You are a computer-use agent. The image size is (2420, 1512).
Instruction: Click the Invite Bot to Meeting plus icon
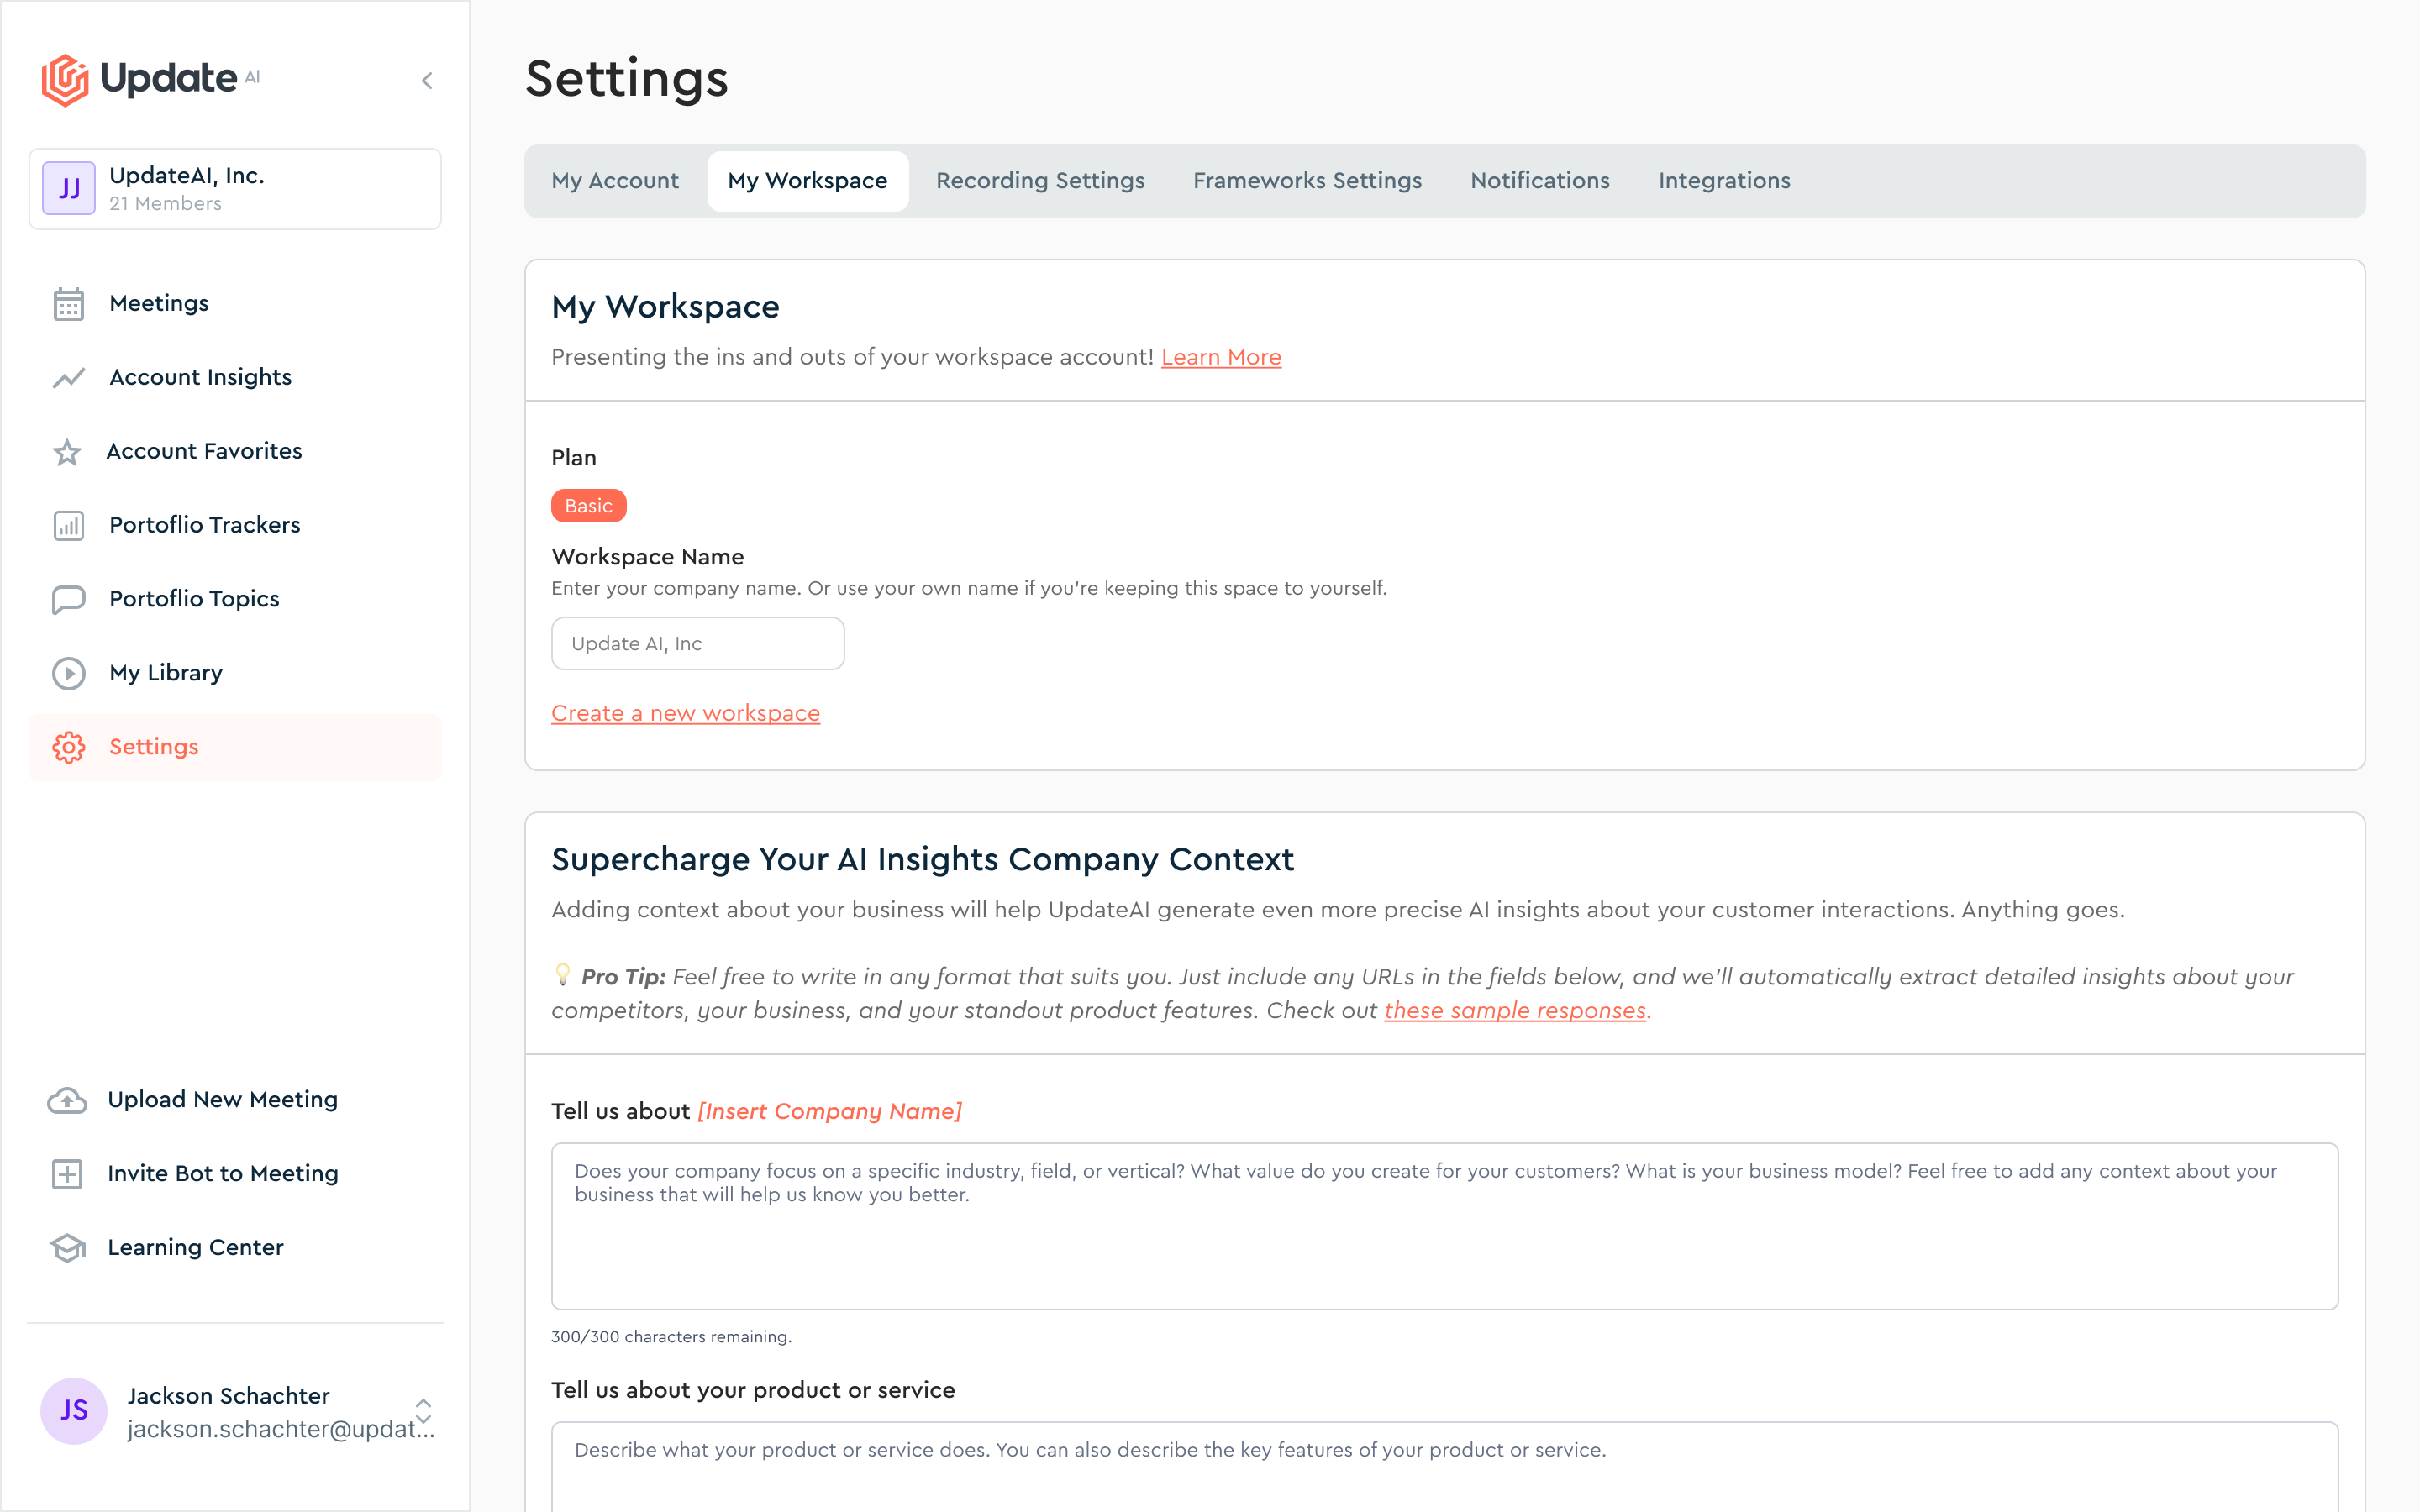coord(67,1174)
